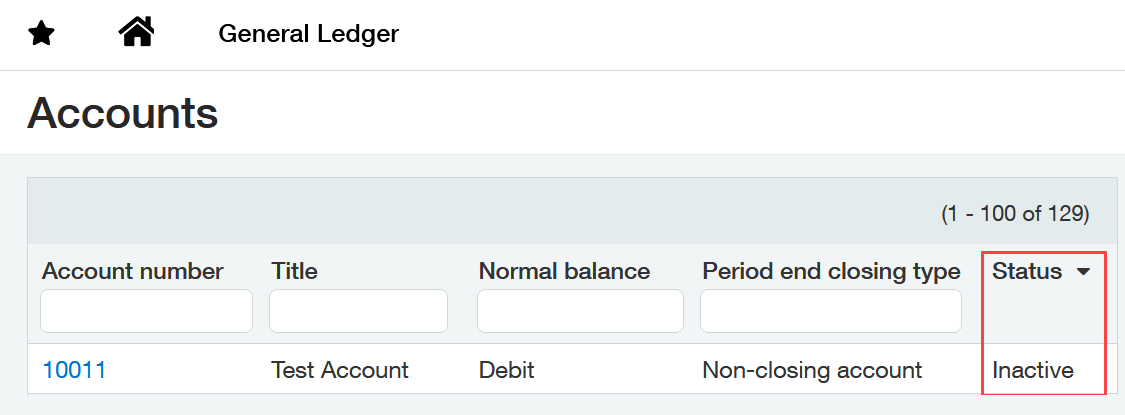Open account 10011 link
1125x415 pixels.
click(74, 370)
